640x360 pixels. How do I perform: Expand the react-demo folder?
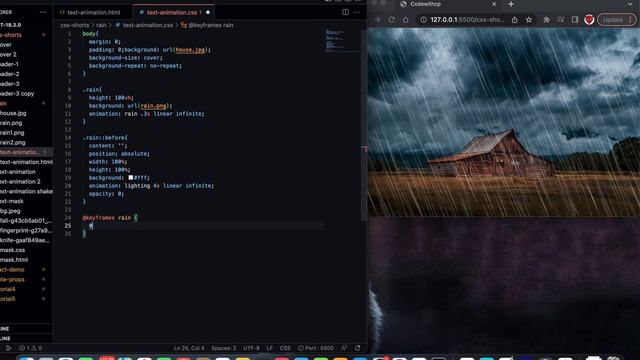pyautogui.click(x=12, y=269)
